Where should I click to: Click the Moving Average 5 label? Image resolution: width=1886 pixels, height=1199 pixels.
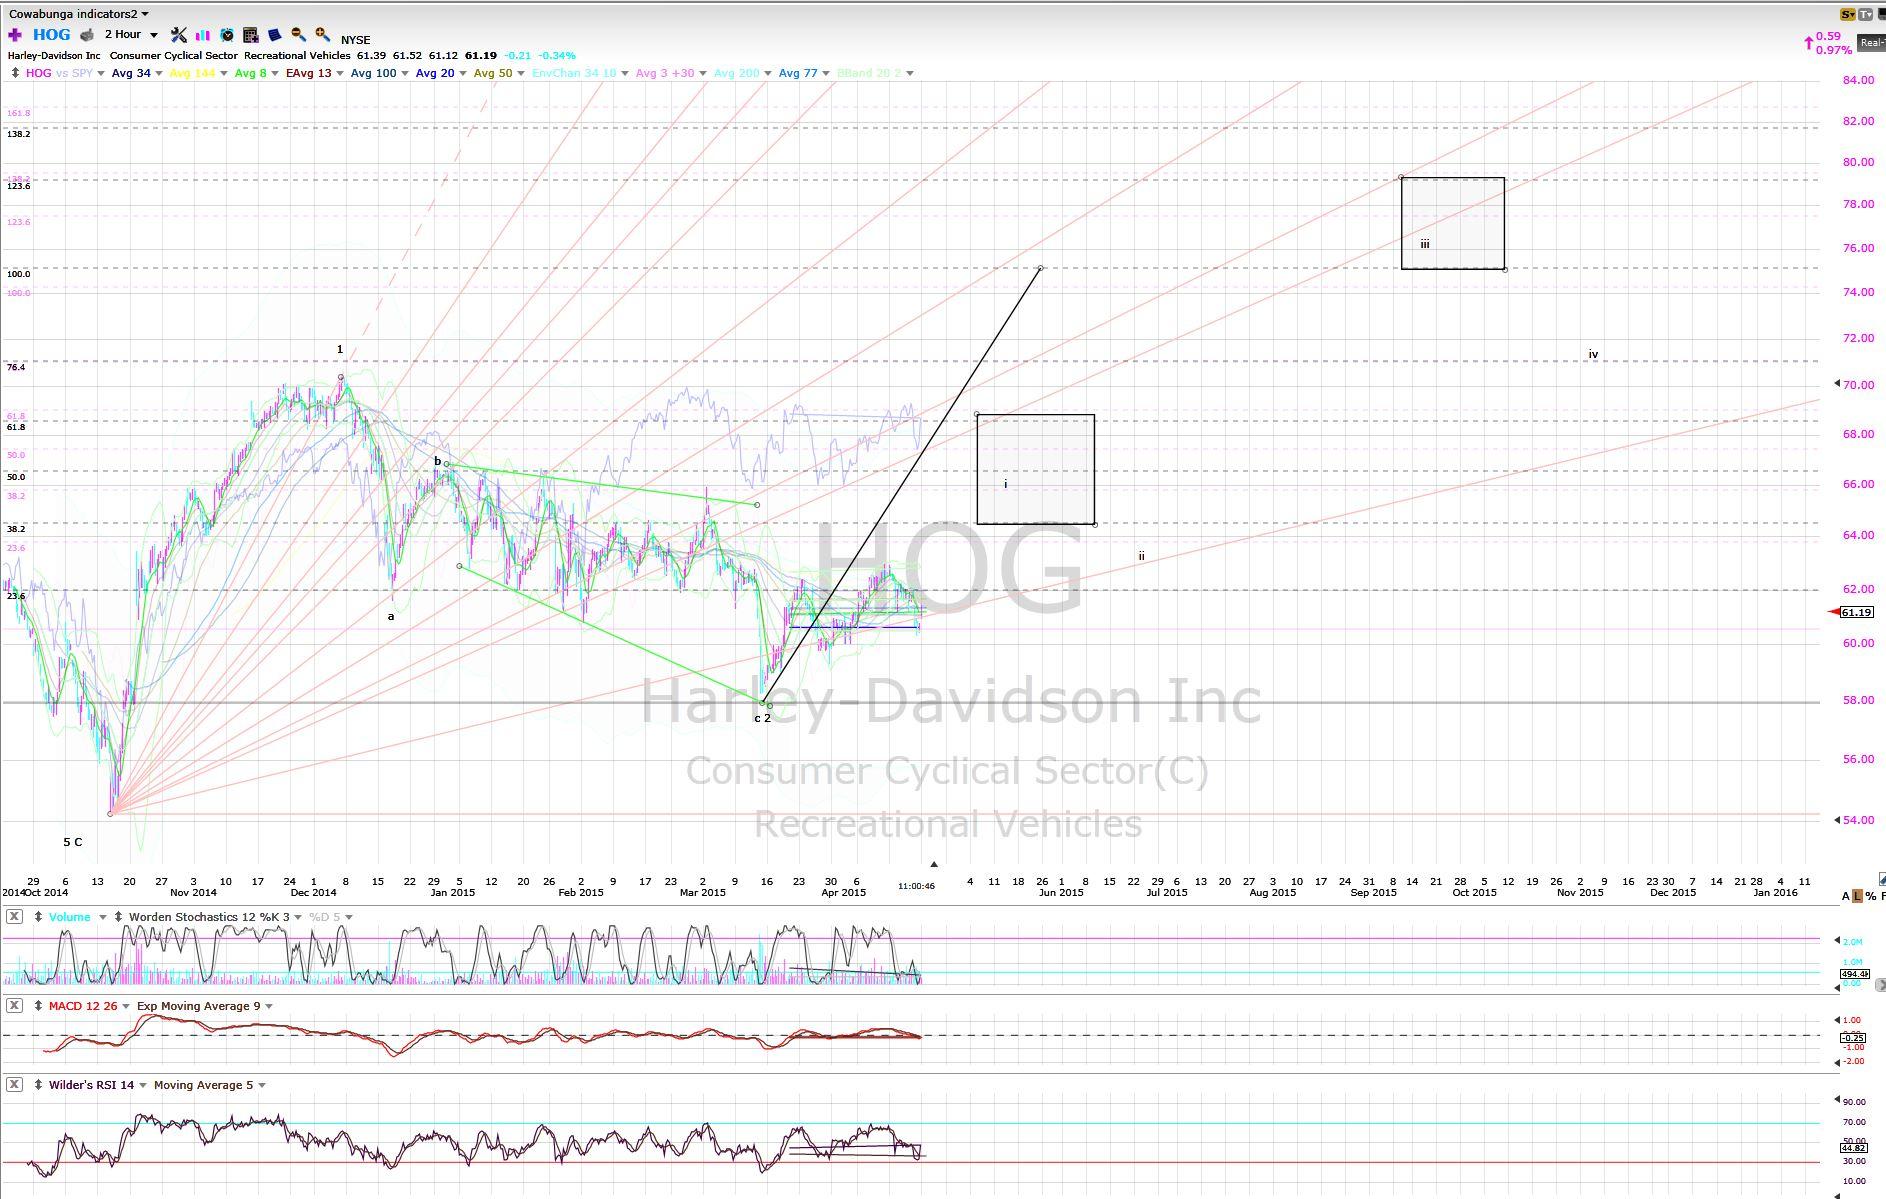203,1085
